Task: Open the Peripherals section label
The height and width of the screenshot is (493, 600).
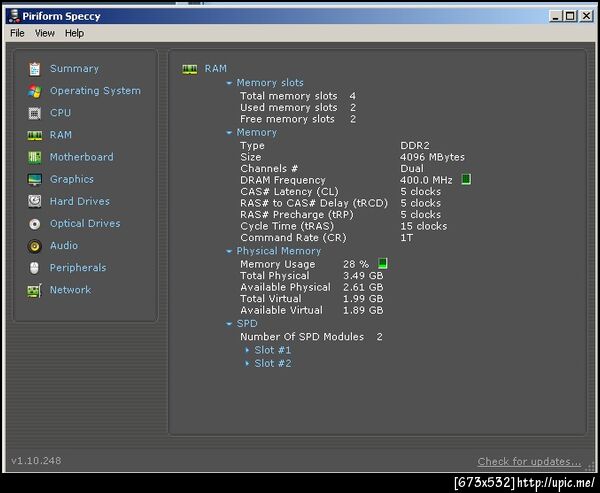Action: 78,268
